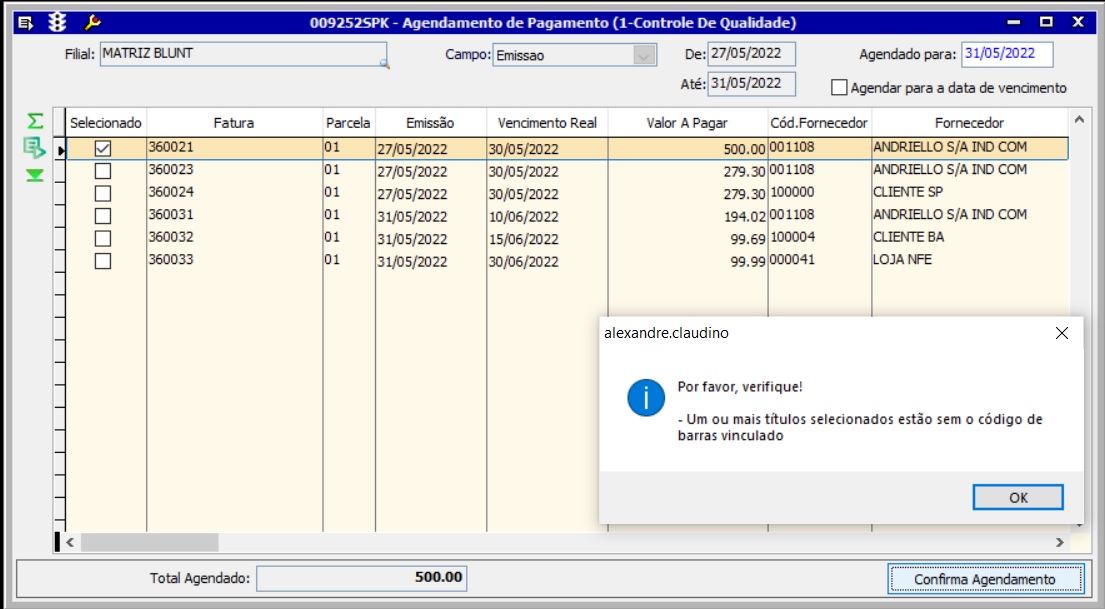Open the Campo Emissao dropdown

pos(645,56)
